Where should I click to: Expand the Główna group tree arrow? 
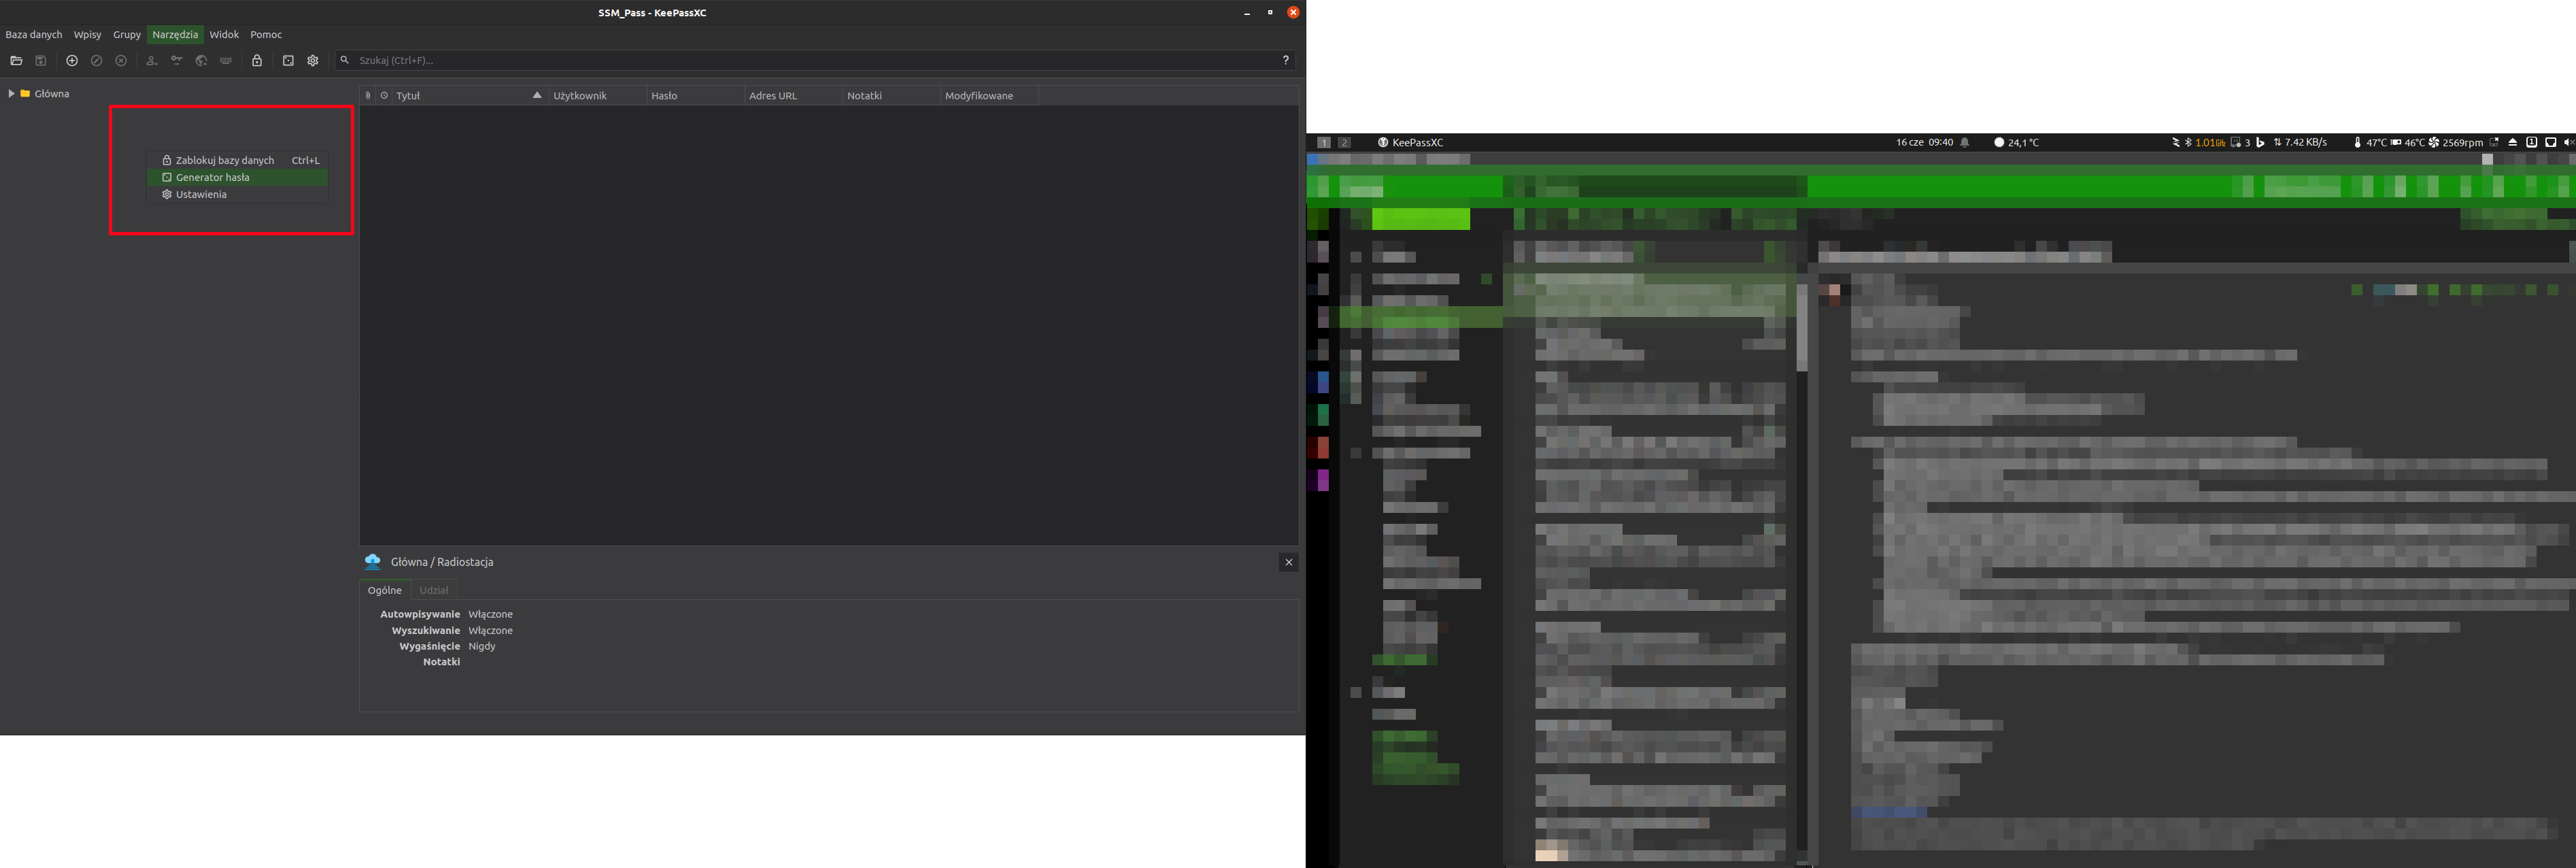click(x=11, y=94)
